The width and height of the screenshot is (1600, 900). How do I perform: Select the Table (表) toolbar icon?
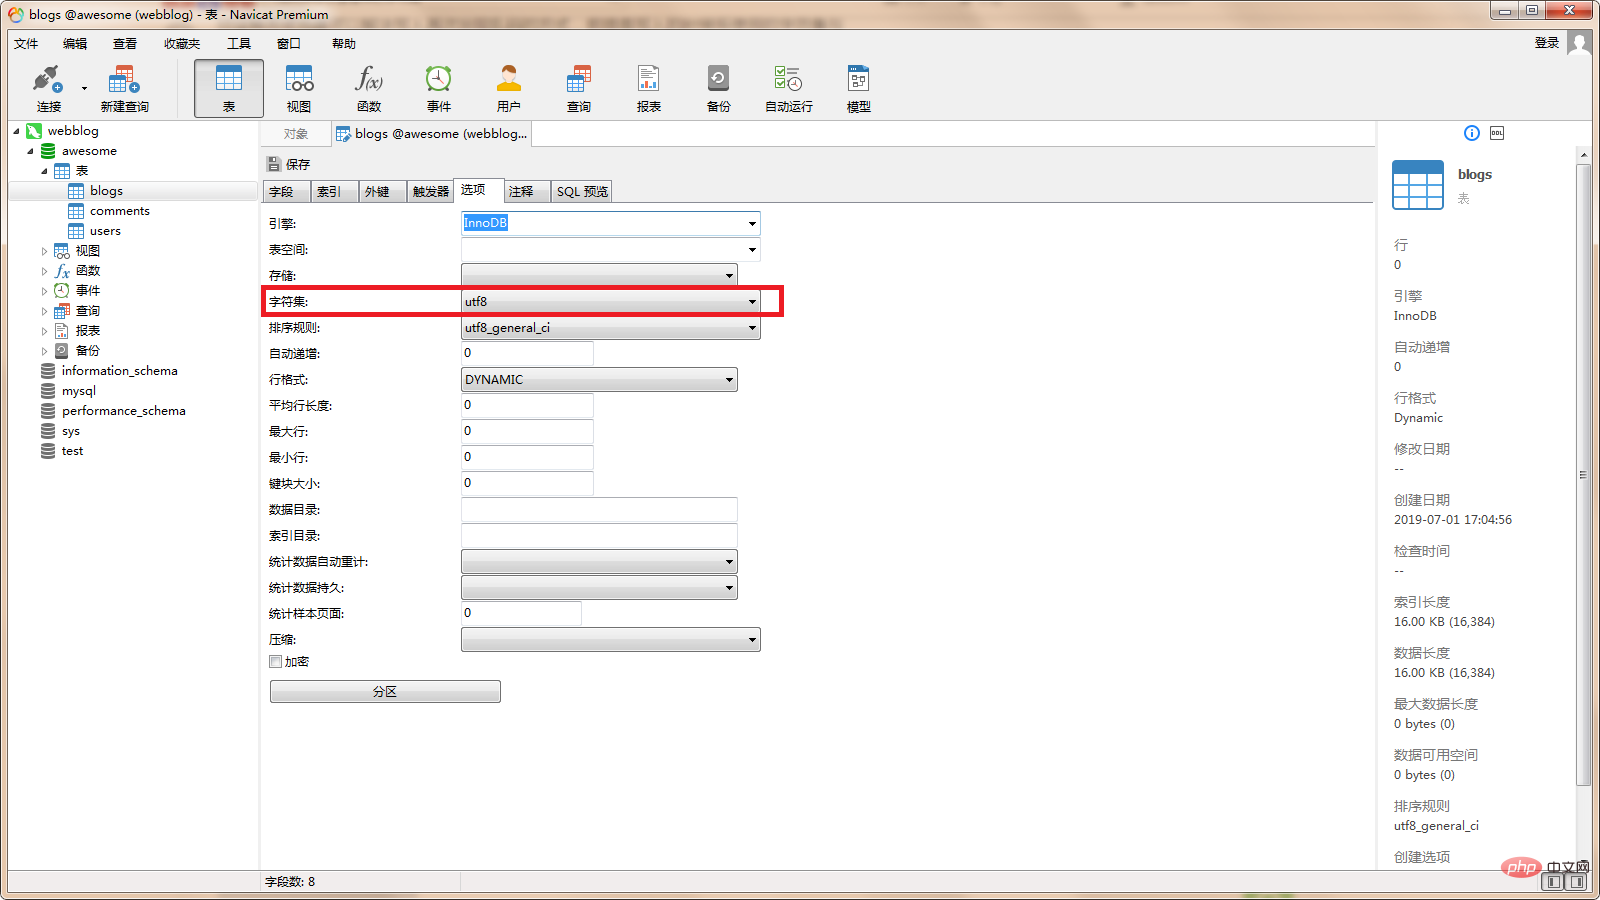click(229, 88)
